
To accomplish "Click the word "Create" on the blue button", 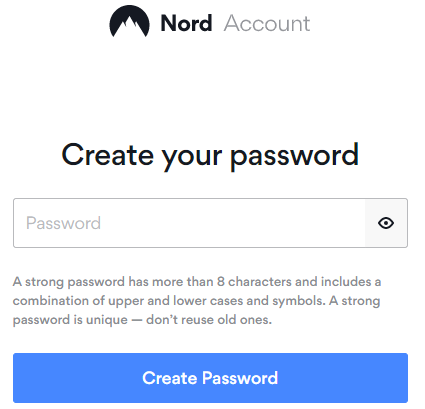I will 170,378.
